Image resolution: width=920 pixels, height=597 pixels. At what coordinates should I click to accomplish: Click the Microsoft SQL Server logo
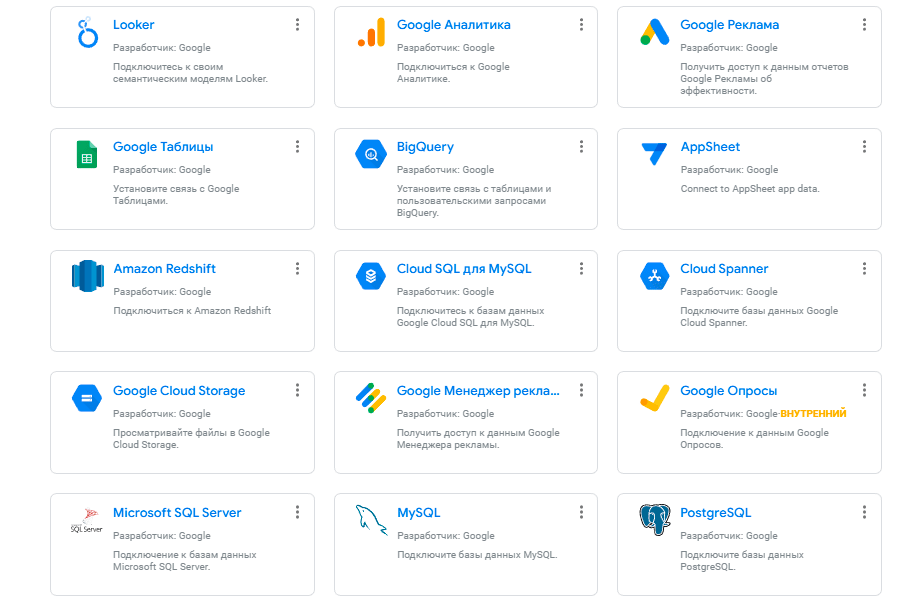pos(87,520)
